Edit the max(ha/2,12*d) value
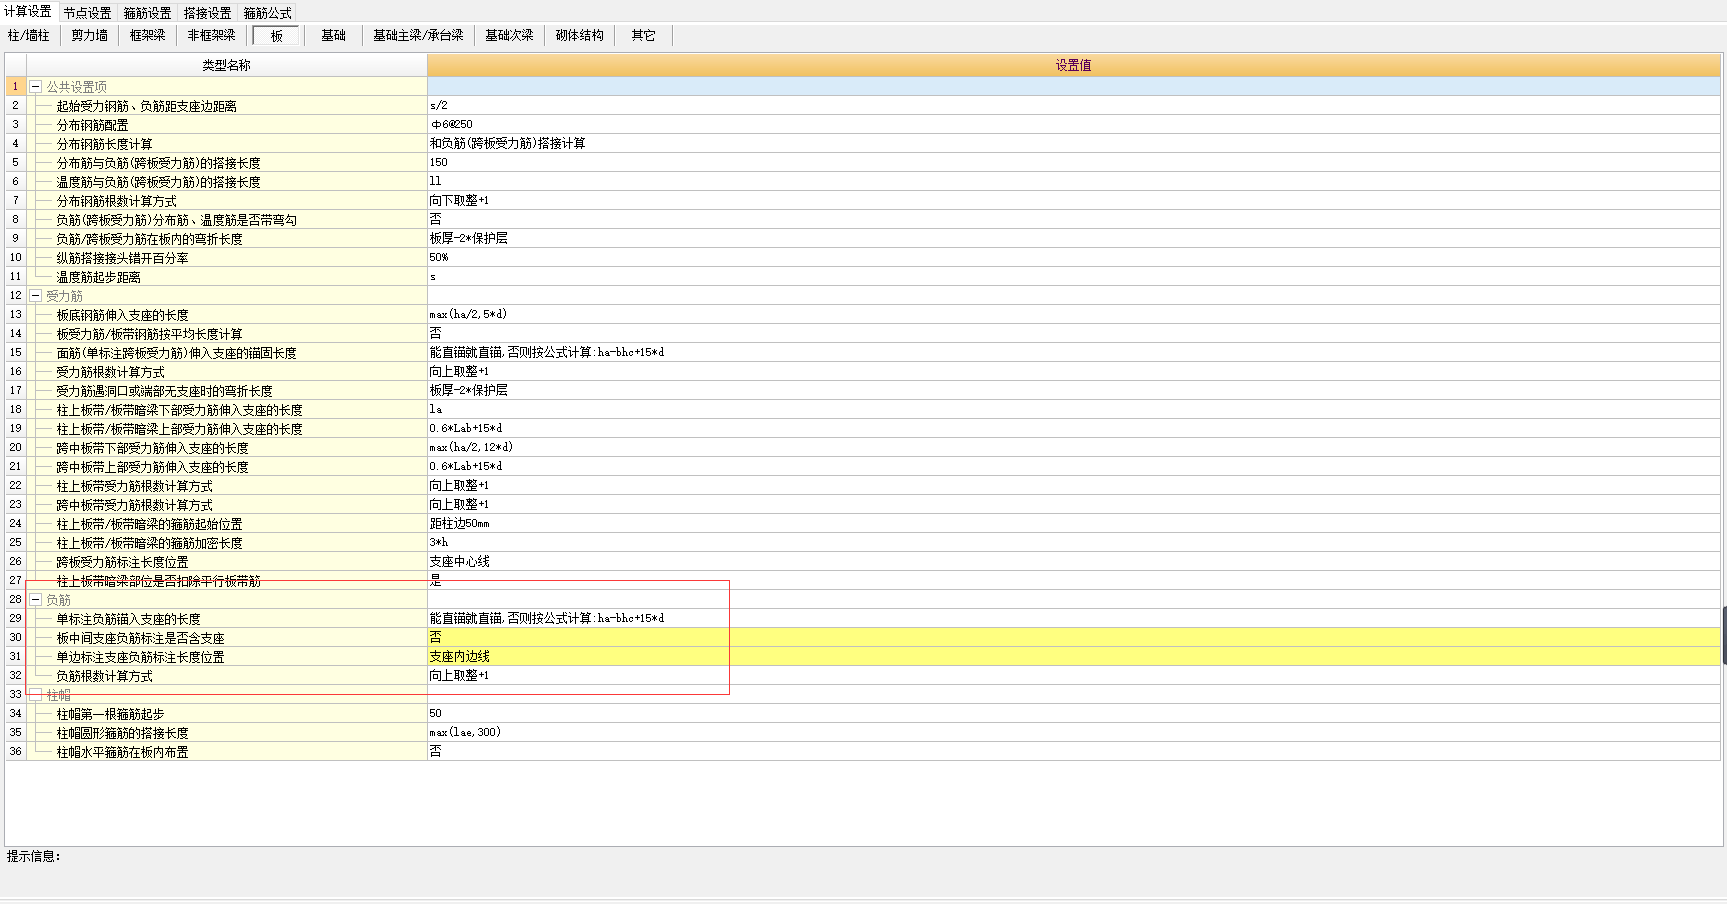The image size is (1727, 904). 1074,448
